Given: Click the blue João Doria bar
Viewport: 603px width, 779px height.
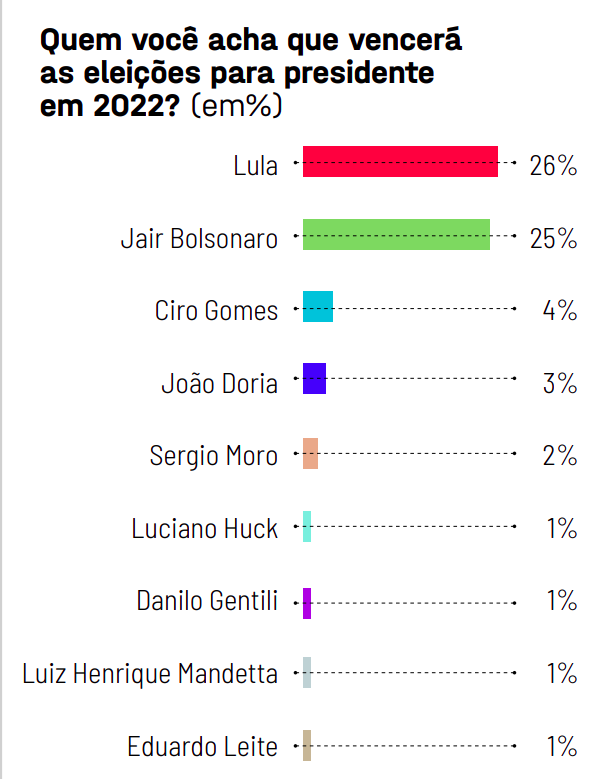Looking at the screenshot, I should pos(314,379).
